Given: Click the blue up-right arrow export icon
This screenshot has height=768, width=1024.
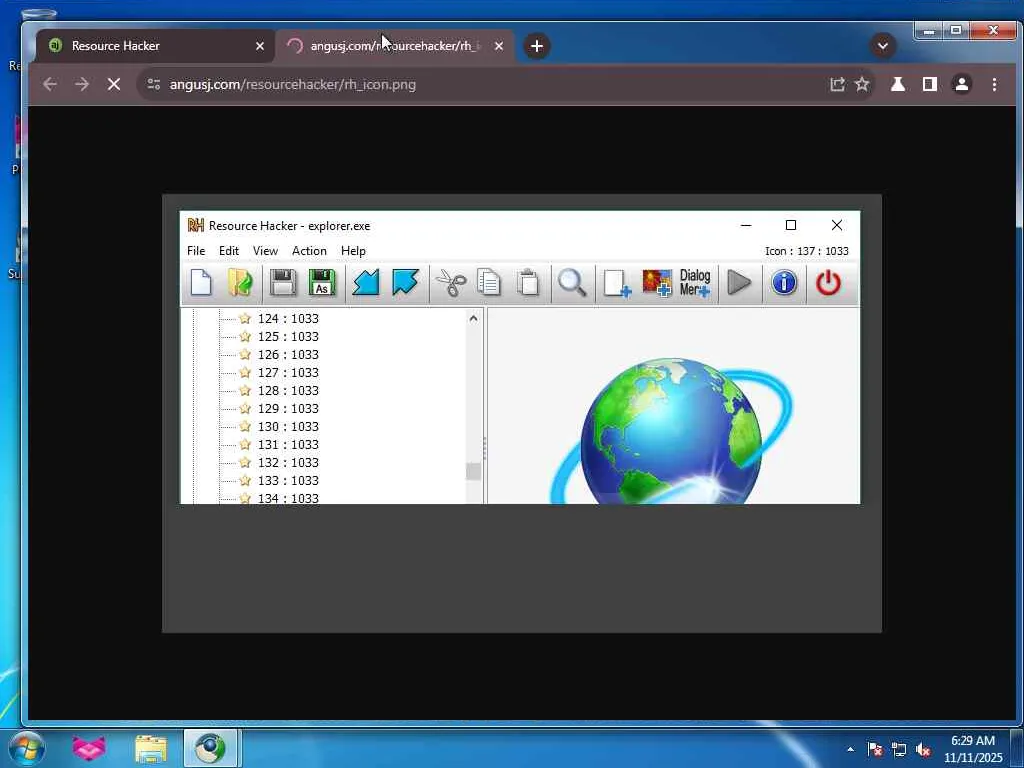Looking at the screenshot, I should 405,283.
